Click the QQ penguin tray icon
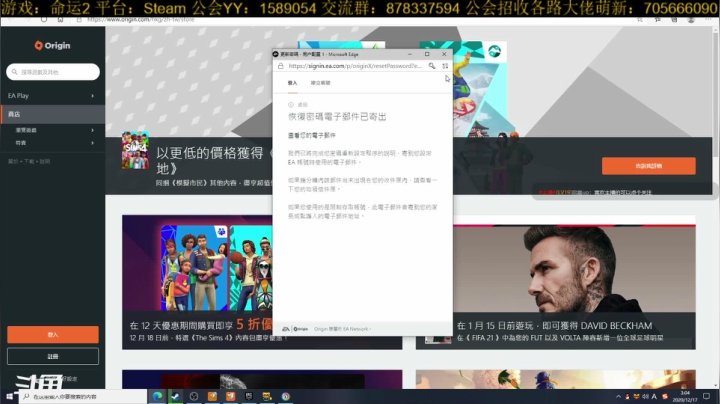This screenshot has width=720, height=404. tap(627, 396)
